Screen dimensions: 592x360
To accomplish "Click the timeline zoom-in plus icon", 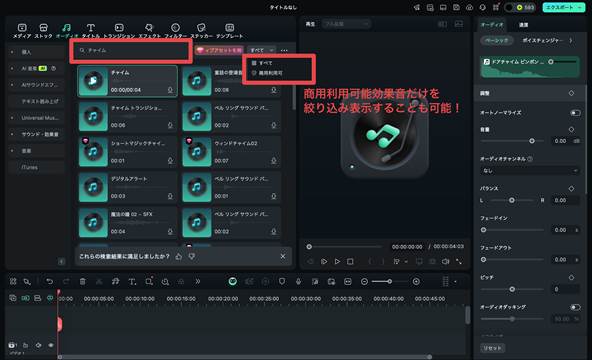I will (416, 282).
